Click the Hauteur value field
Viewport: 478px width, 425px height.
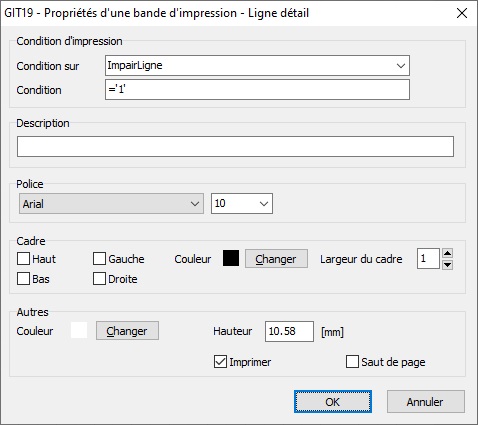coord(289,331)
